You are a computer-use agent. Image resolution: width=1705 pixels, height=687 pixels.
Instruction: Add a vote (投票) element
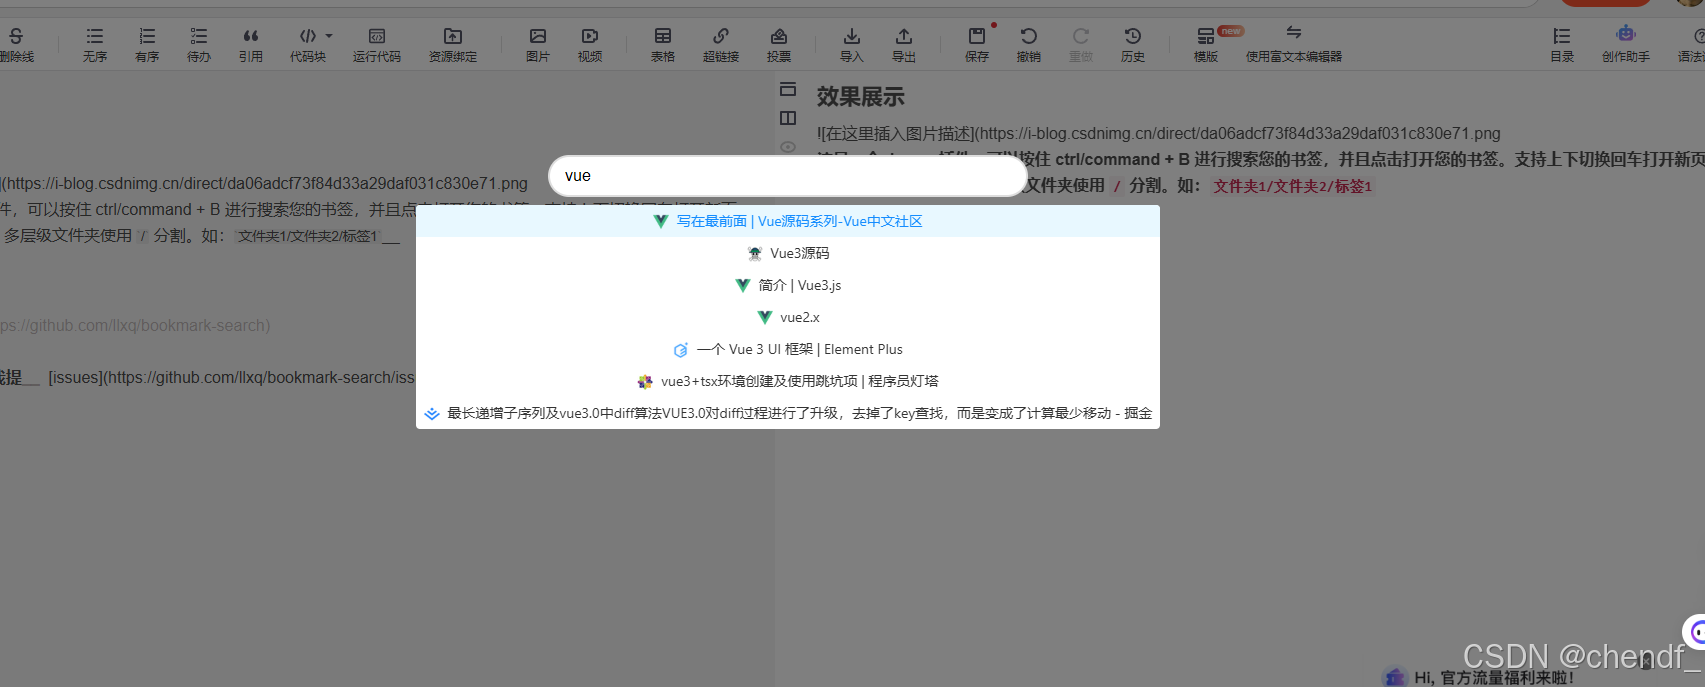779,45
